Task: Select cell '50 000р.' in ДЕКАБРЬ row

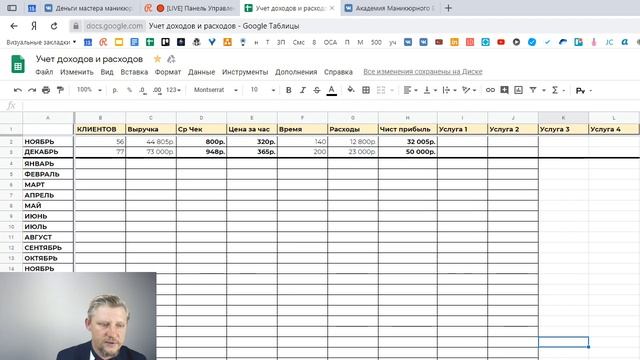Action: (407, 152)
